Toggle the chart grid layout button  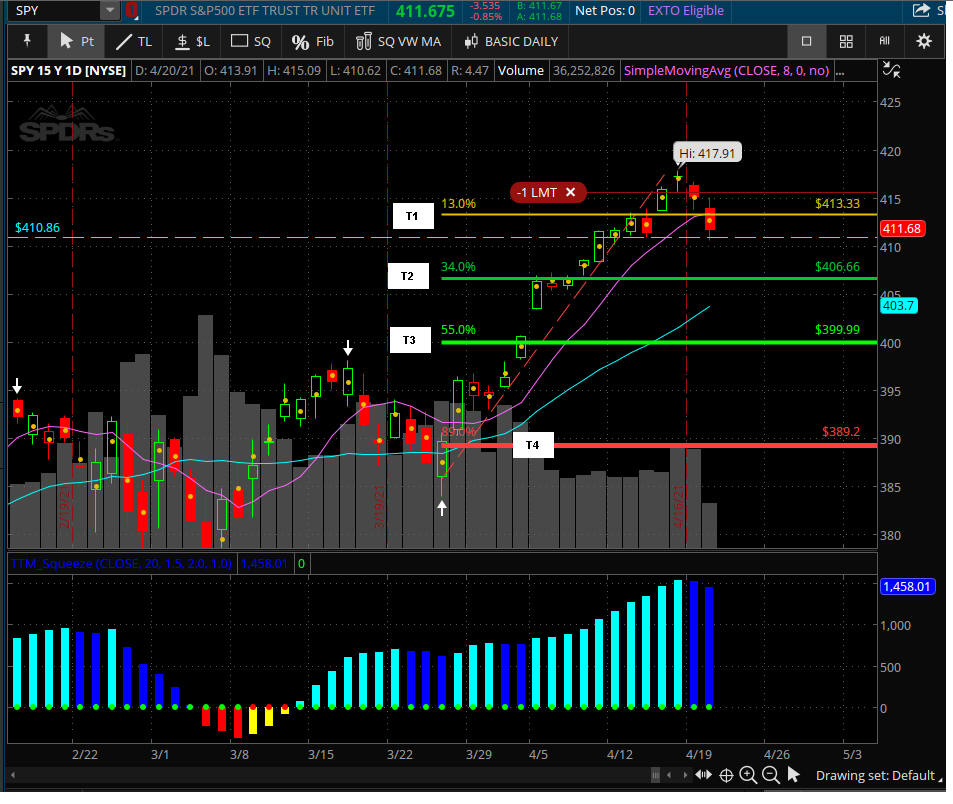pos(846,41)
